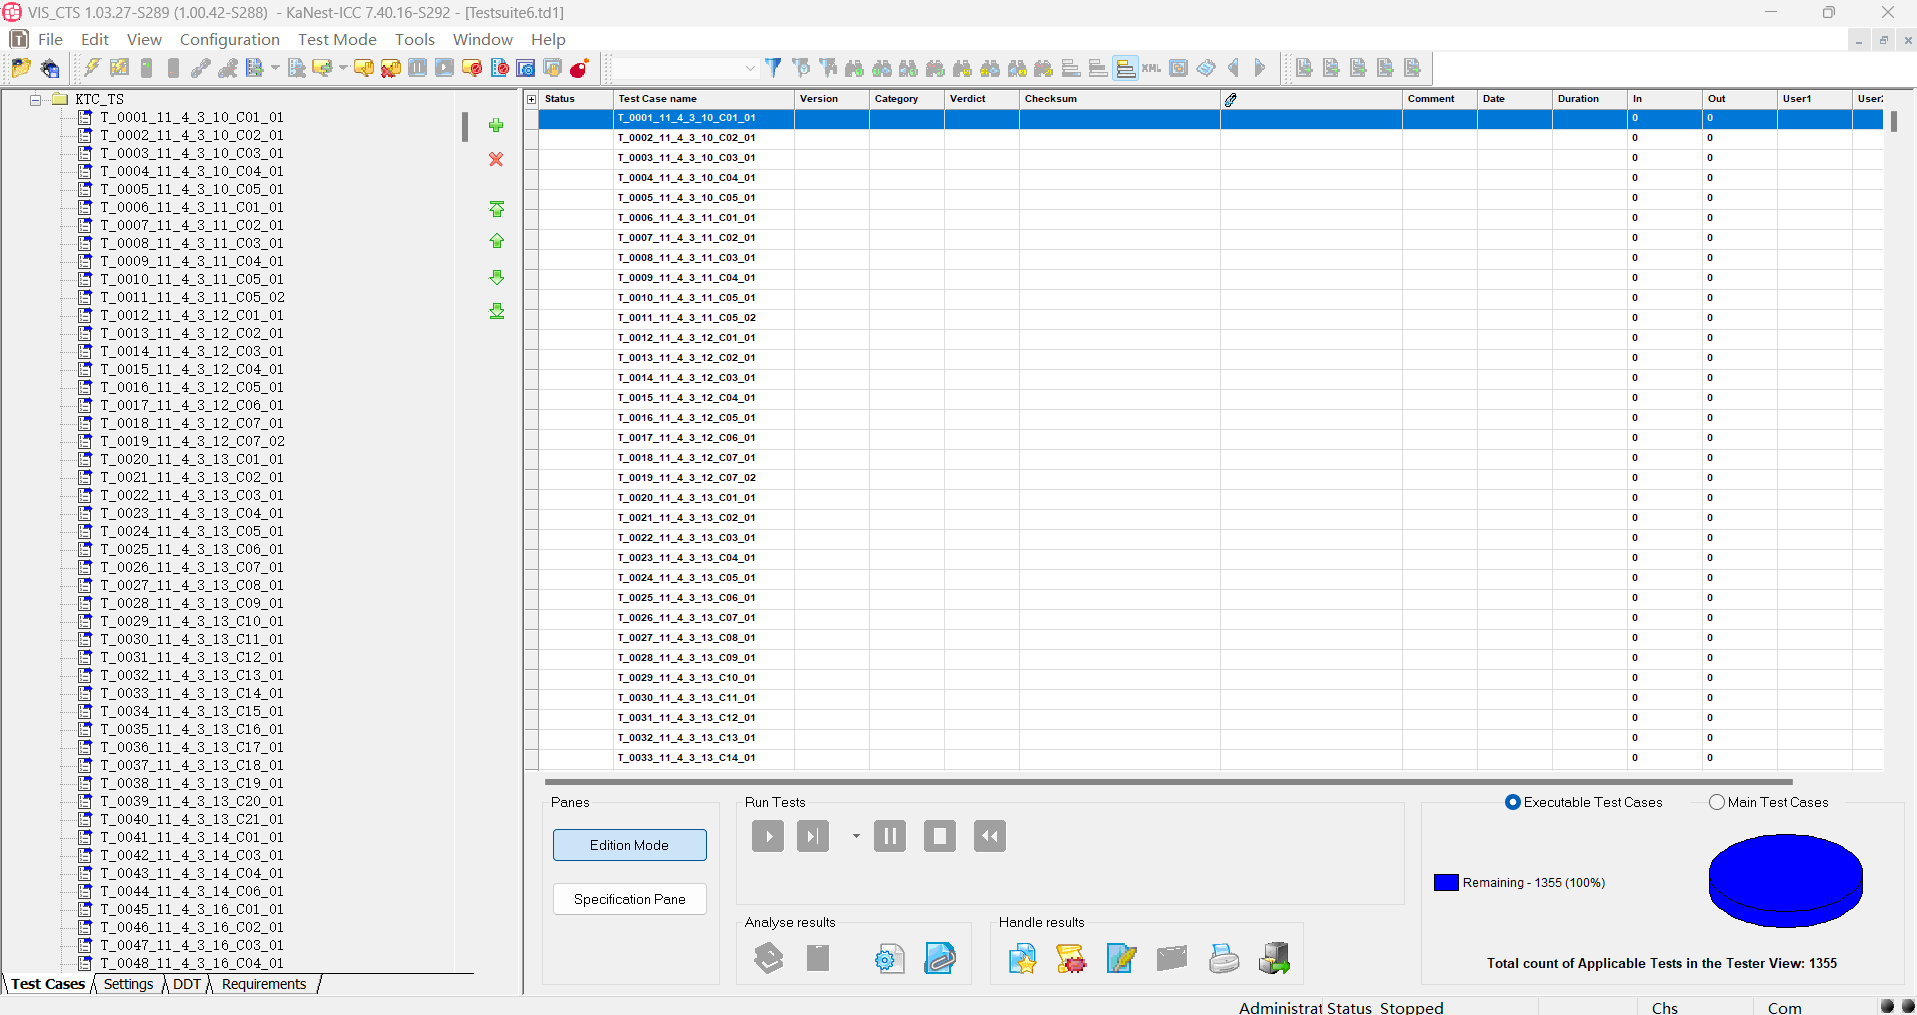Click the blue funnel filter icon
Image resolution: width=1917 pixels, height=1015 pixels.
click(773, 68)
